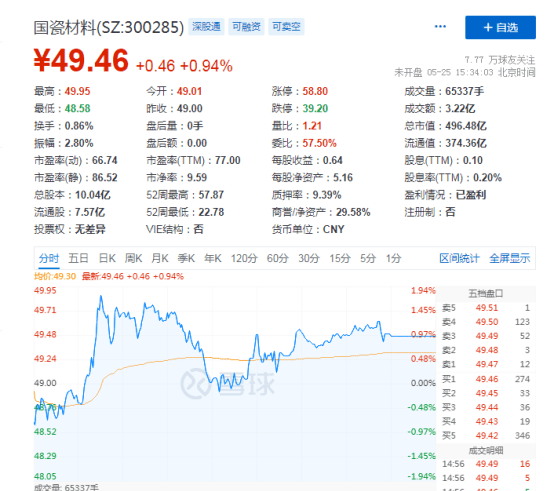554x491 pixels.
Task: Select the 卖1 row at 49.47
Action: pyautogui.click(x=486, y=364)
